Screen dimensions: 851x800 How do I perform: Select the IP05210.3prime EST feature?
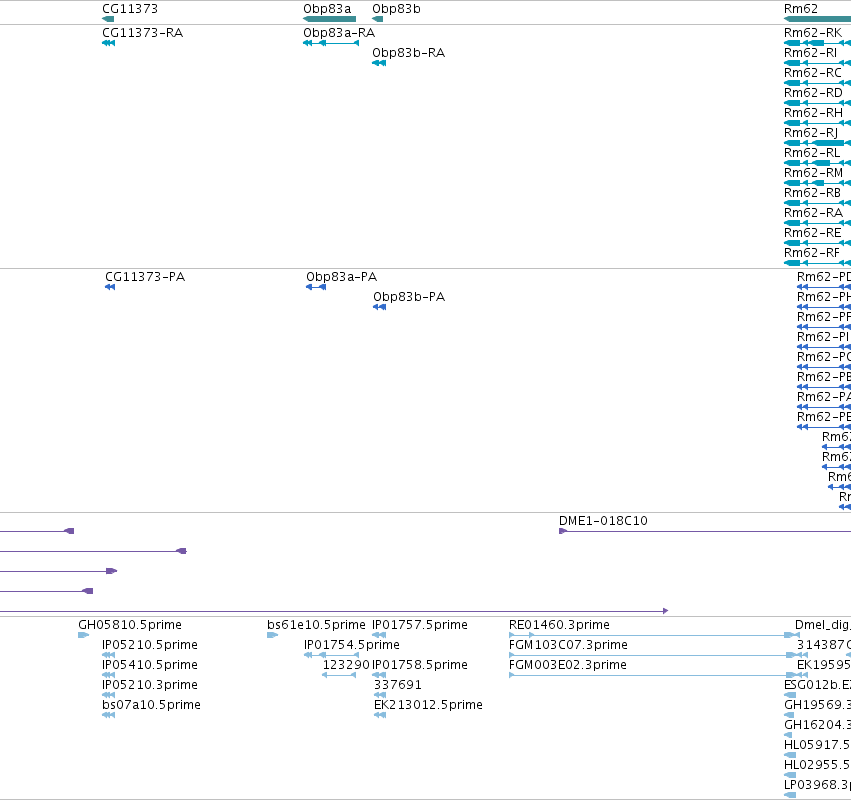pos(109,695)
